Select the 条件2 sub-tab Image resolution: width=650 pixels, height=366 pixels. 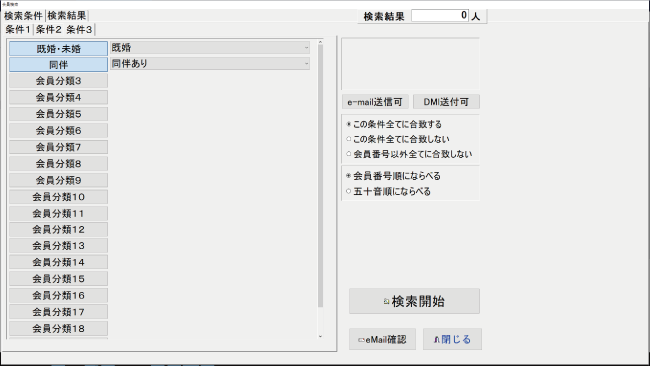click(x=49, y=29)
